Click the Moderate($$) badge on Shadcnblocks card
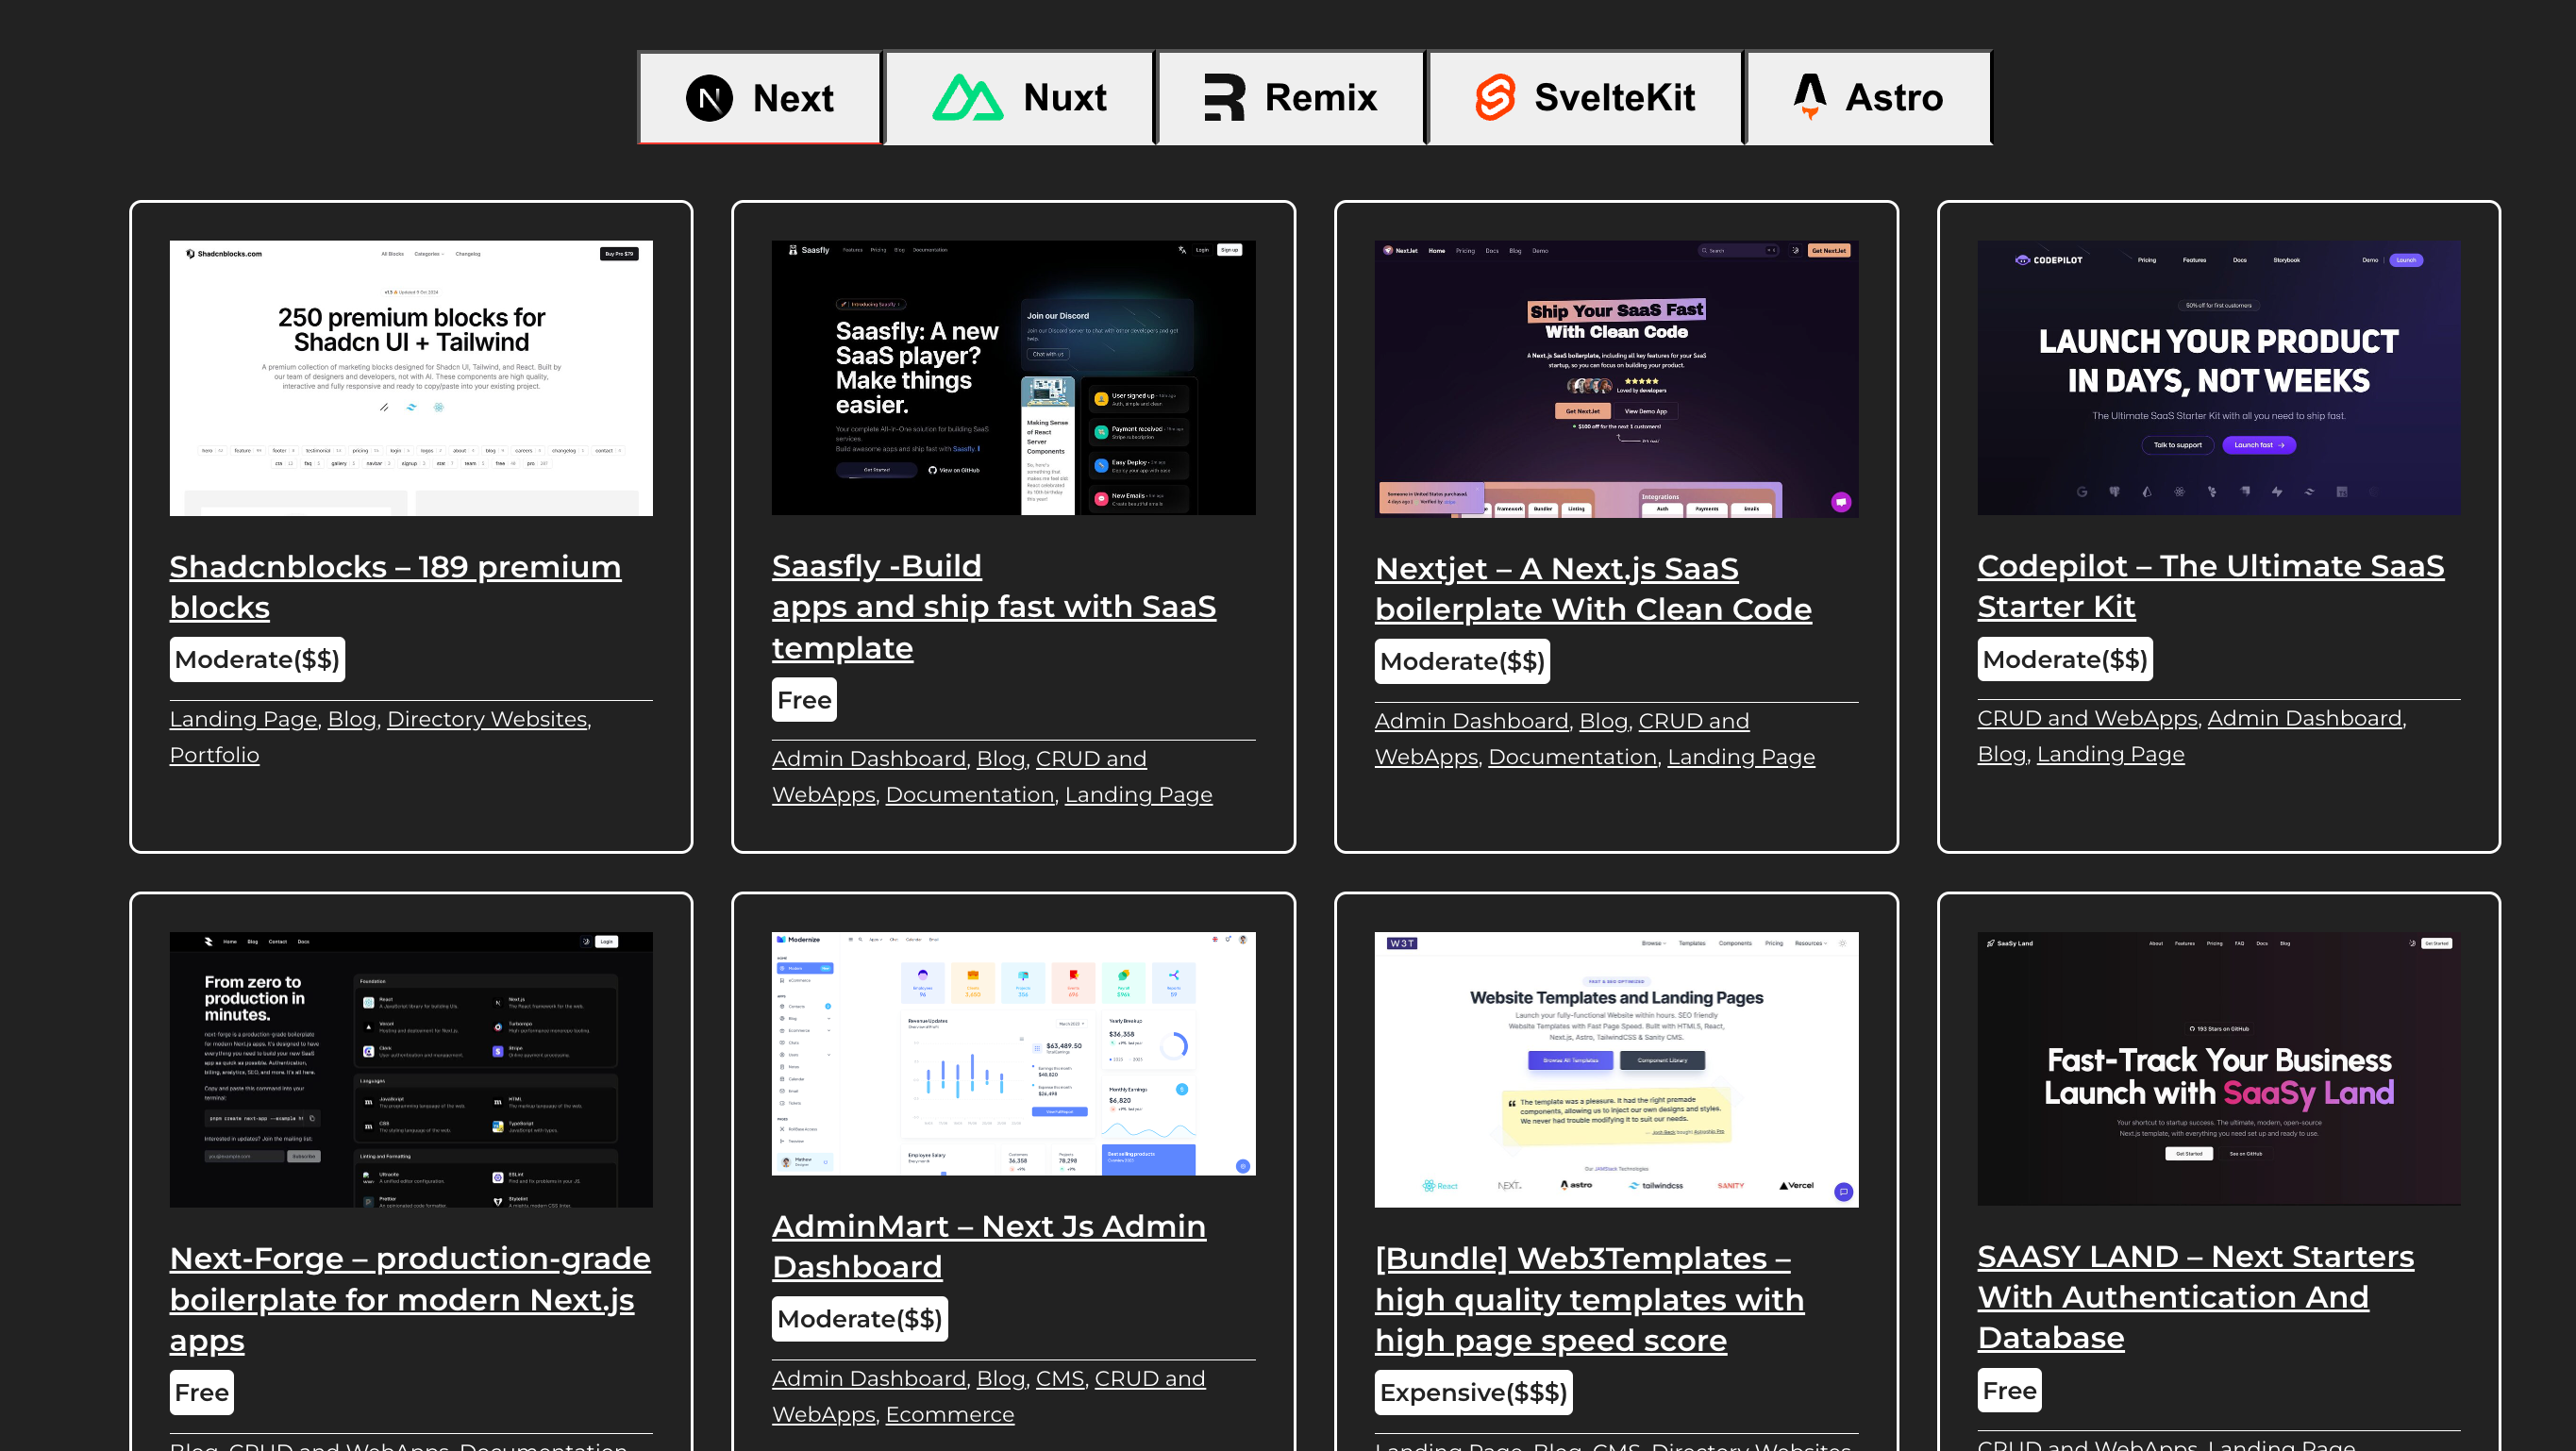2576x1451 pixels. click(x=257, y=660)
